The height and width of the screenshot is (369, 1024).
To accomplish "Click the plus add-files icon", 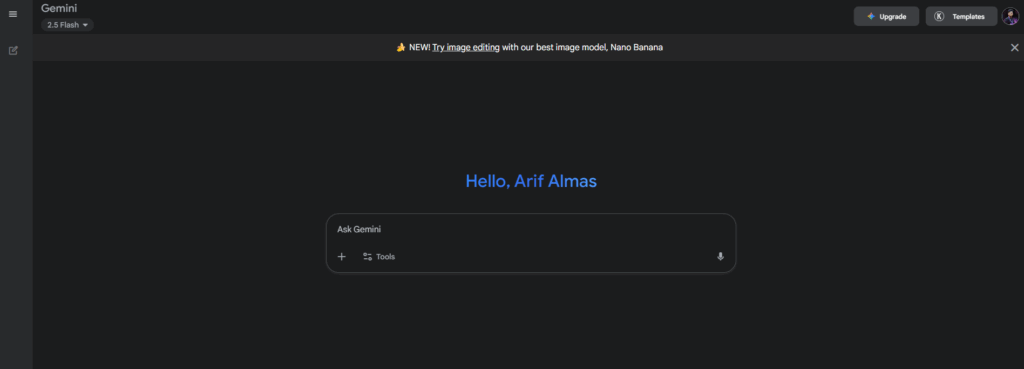I will pos(342,257).
